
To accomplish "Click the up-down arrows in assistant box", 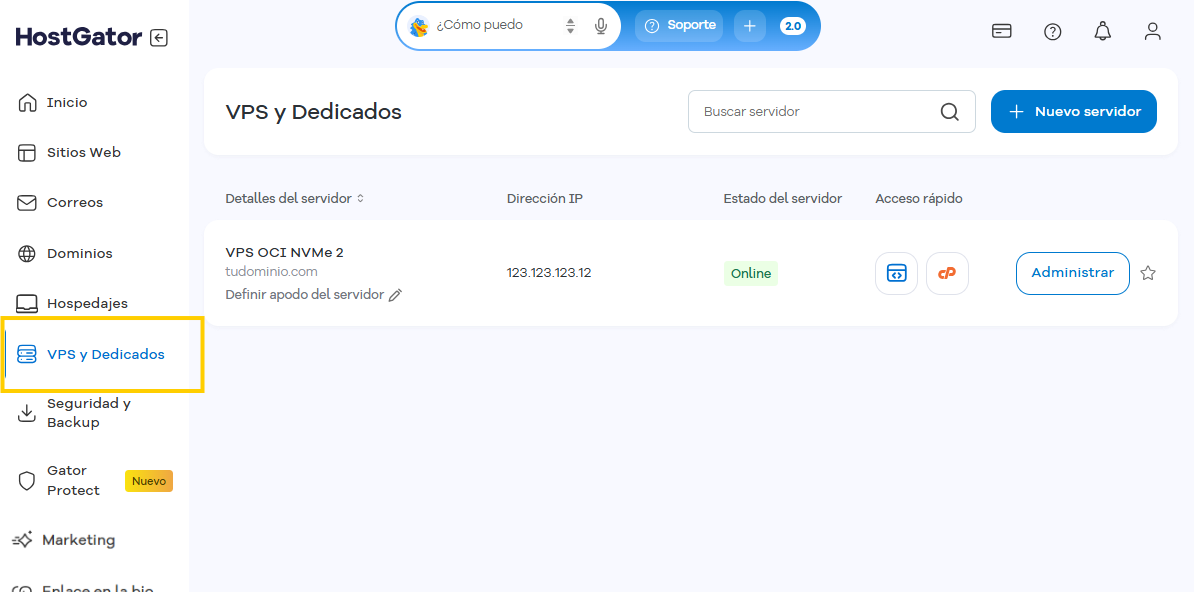I will 570,26.
